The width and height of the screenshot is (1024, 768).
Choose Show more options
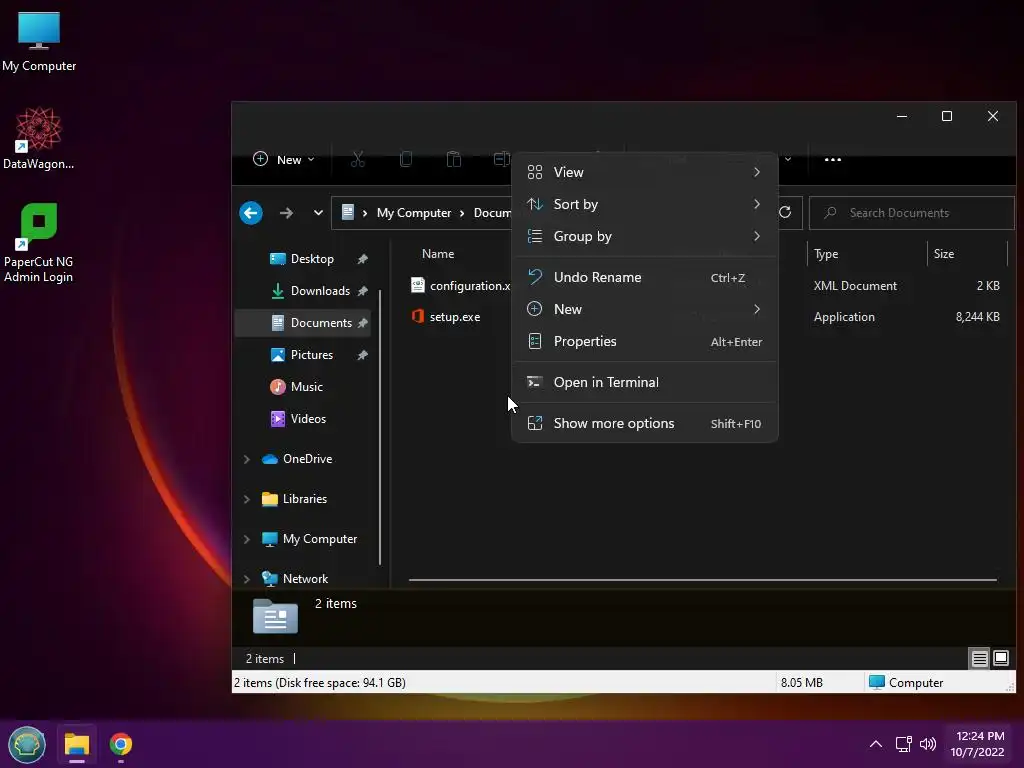tap(645, 424)
